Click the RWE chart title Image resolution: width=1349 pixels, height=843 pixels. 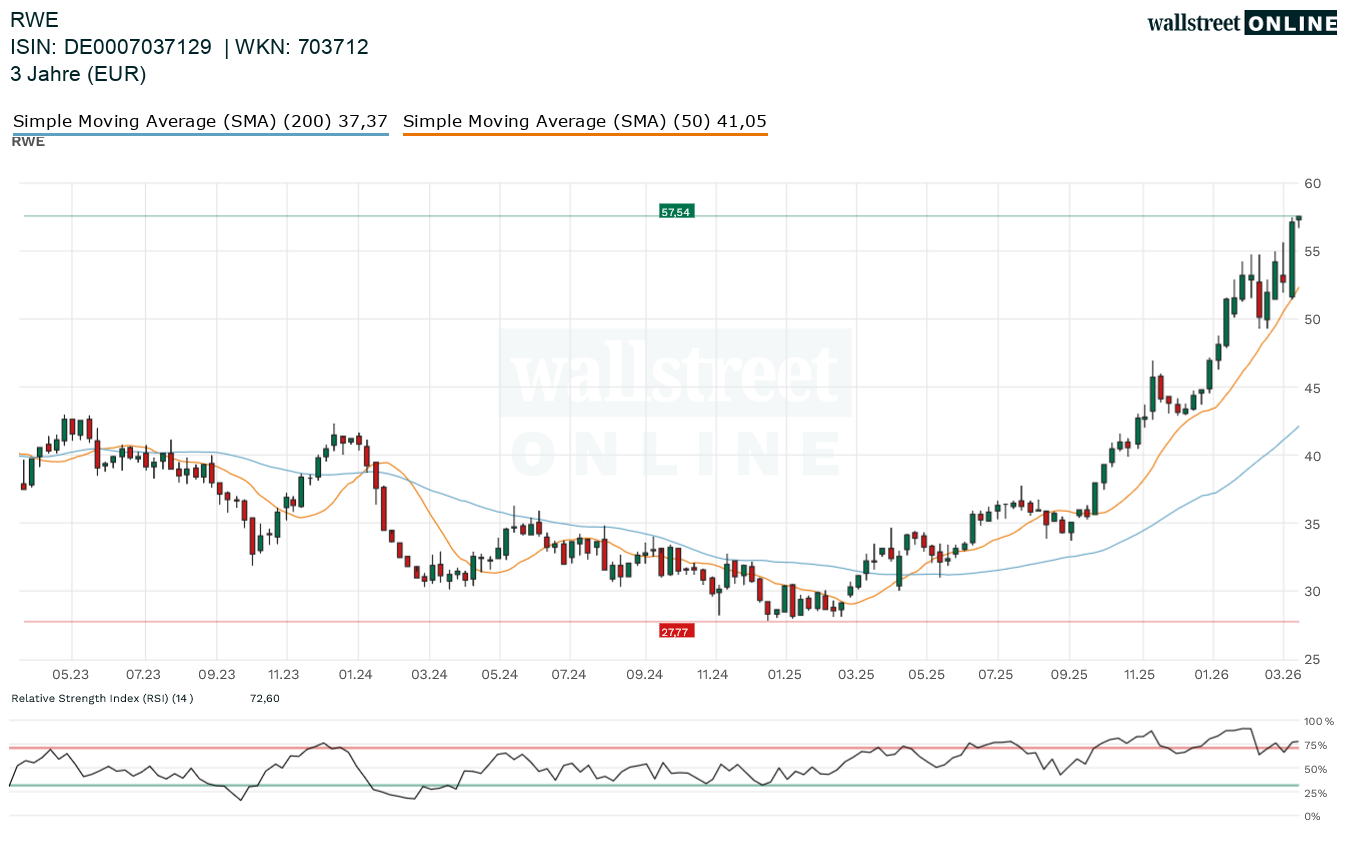point(34,20)
